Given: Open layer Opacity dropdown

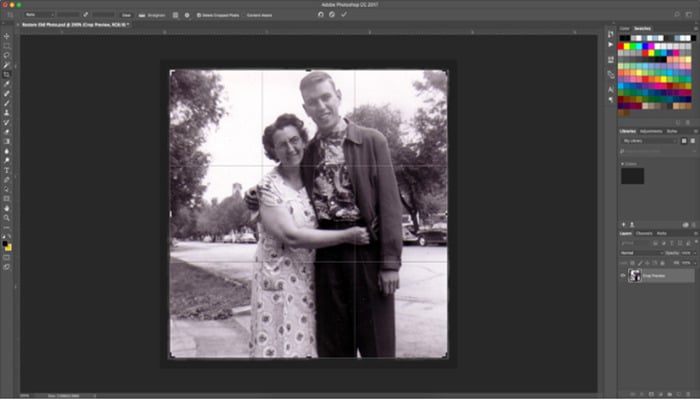Looking at the screenshot, I should 695,253.
